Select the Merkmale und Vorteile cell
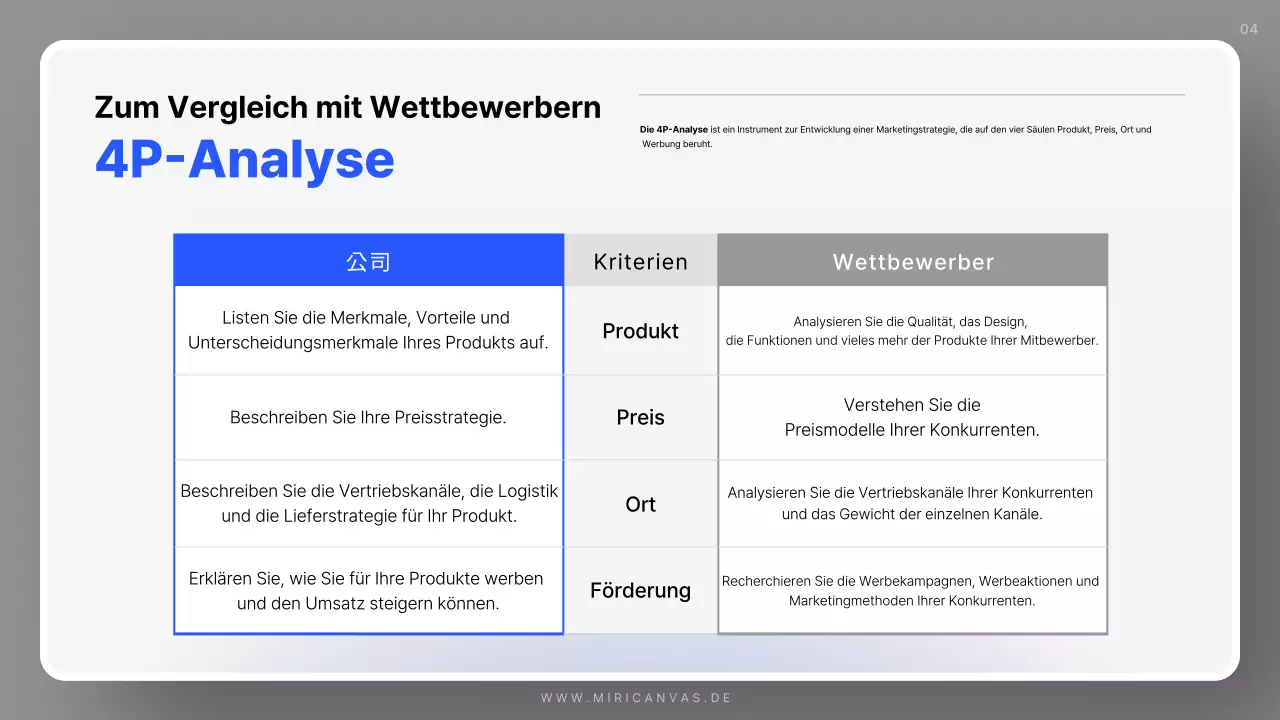The width and height of the screenshot is (1280, 720). tap(368, 330)
